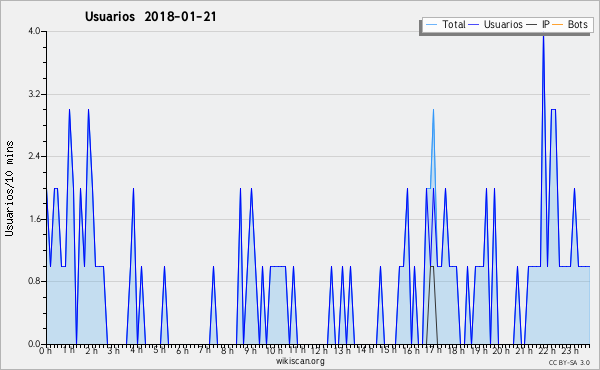Click the 0 h x-axis label
The height and width of the screenshot is (370, 600).
coord(46,350)
